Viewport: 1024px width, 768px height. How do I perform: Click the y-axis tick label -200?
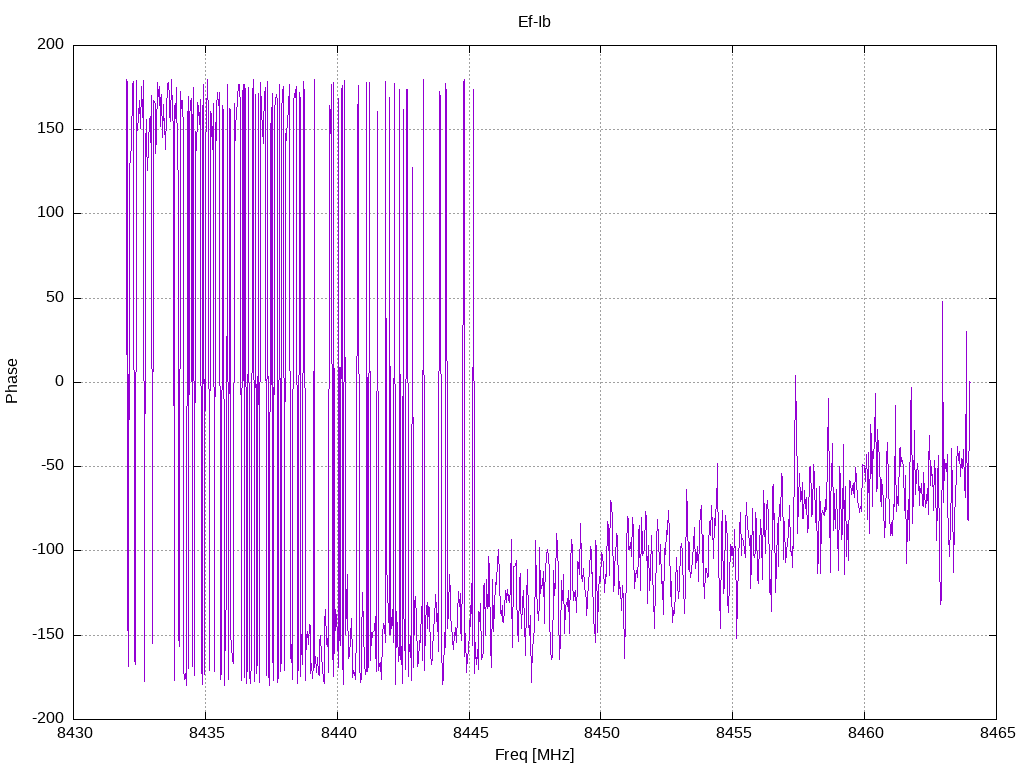coord(48,718)
